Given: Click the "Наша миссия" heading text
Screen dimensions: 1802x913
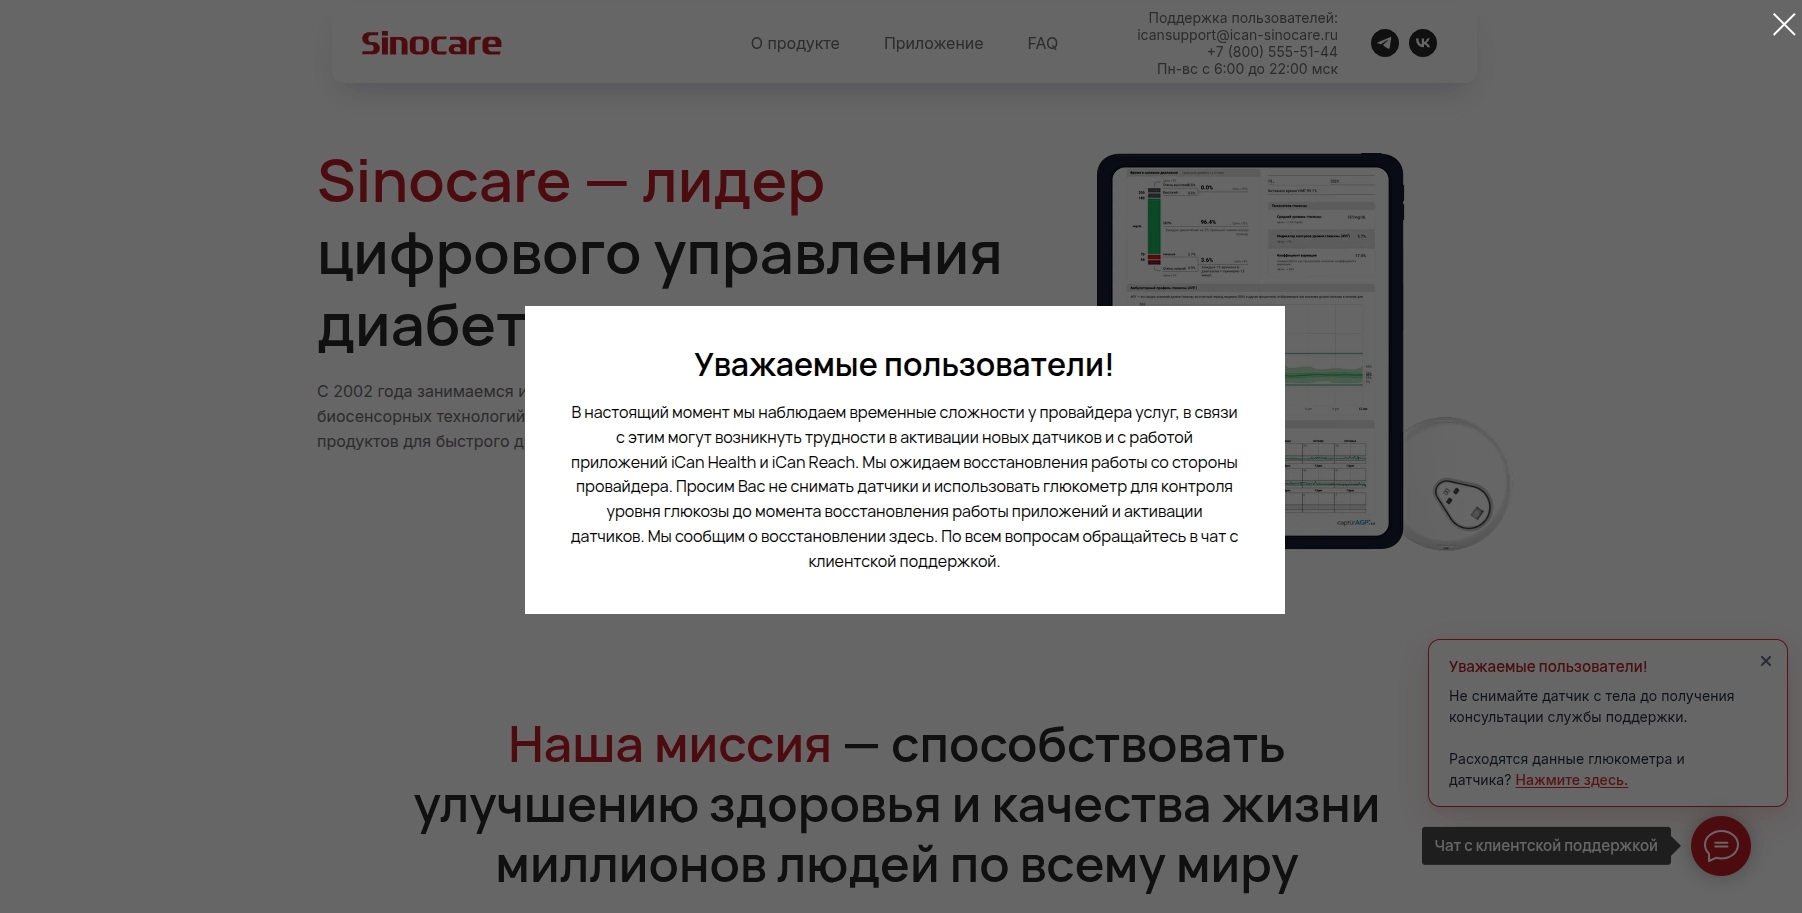Looking at the screenshot, I should 669,745.
